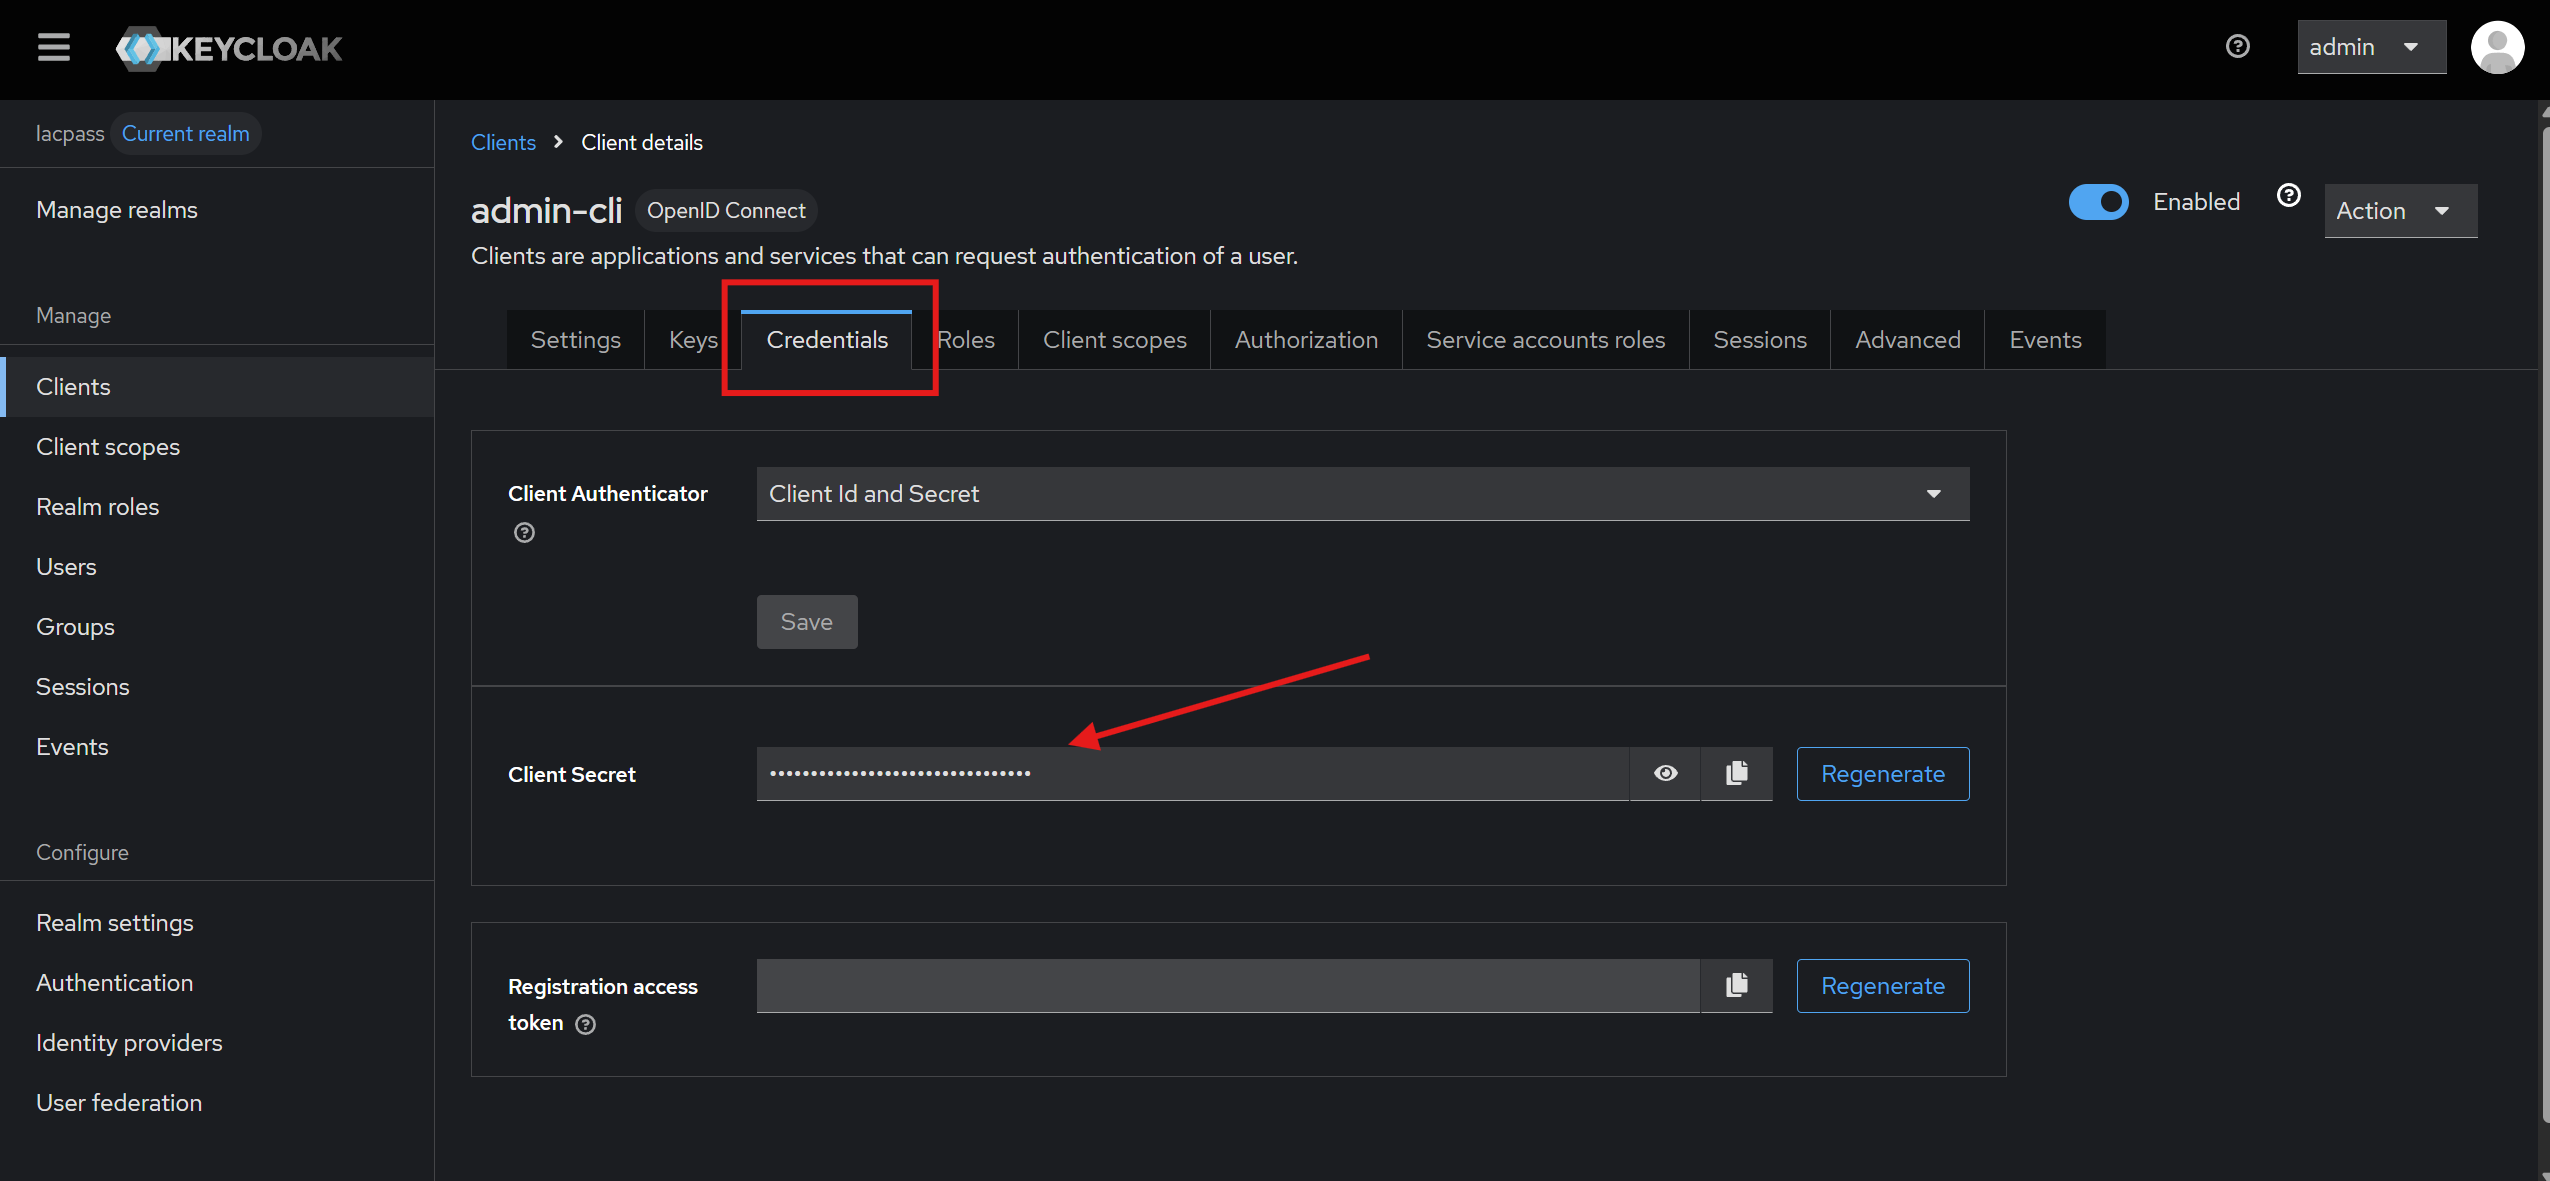The width and height of the screenshot is (2550, 1181).
Task: Open Events in the sidebar
Action: coord(217,747)
